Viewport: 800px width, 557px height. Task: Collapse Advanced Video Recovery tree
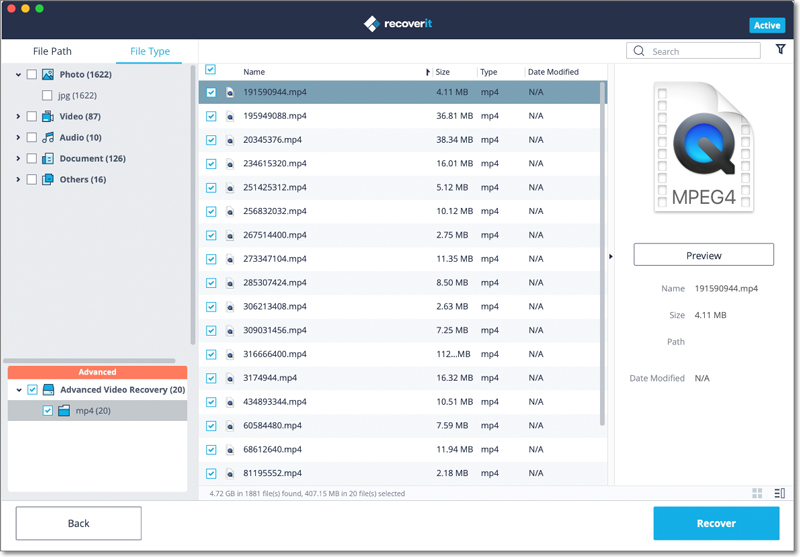19,390
